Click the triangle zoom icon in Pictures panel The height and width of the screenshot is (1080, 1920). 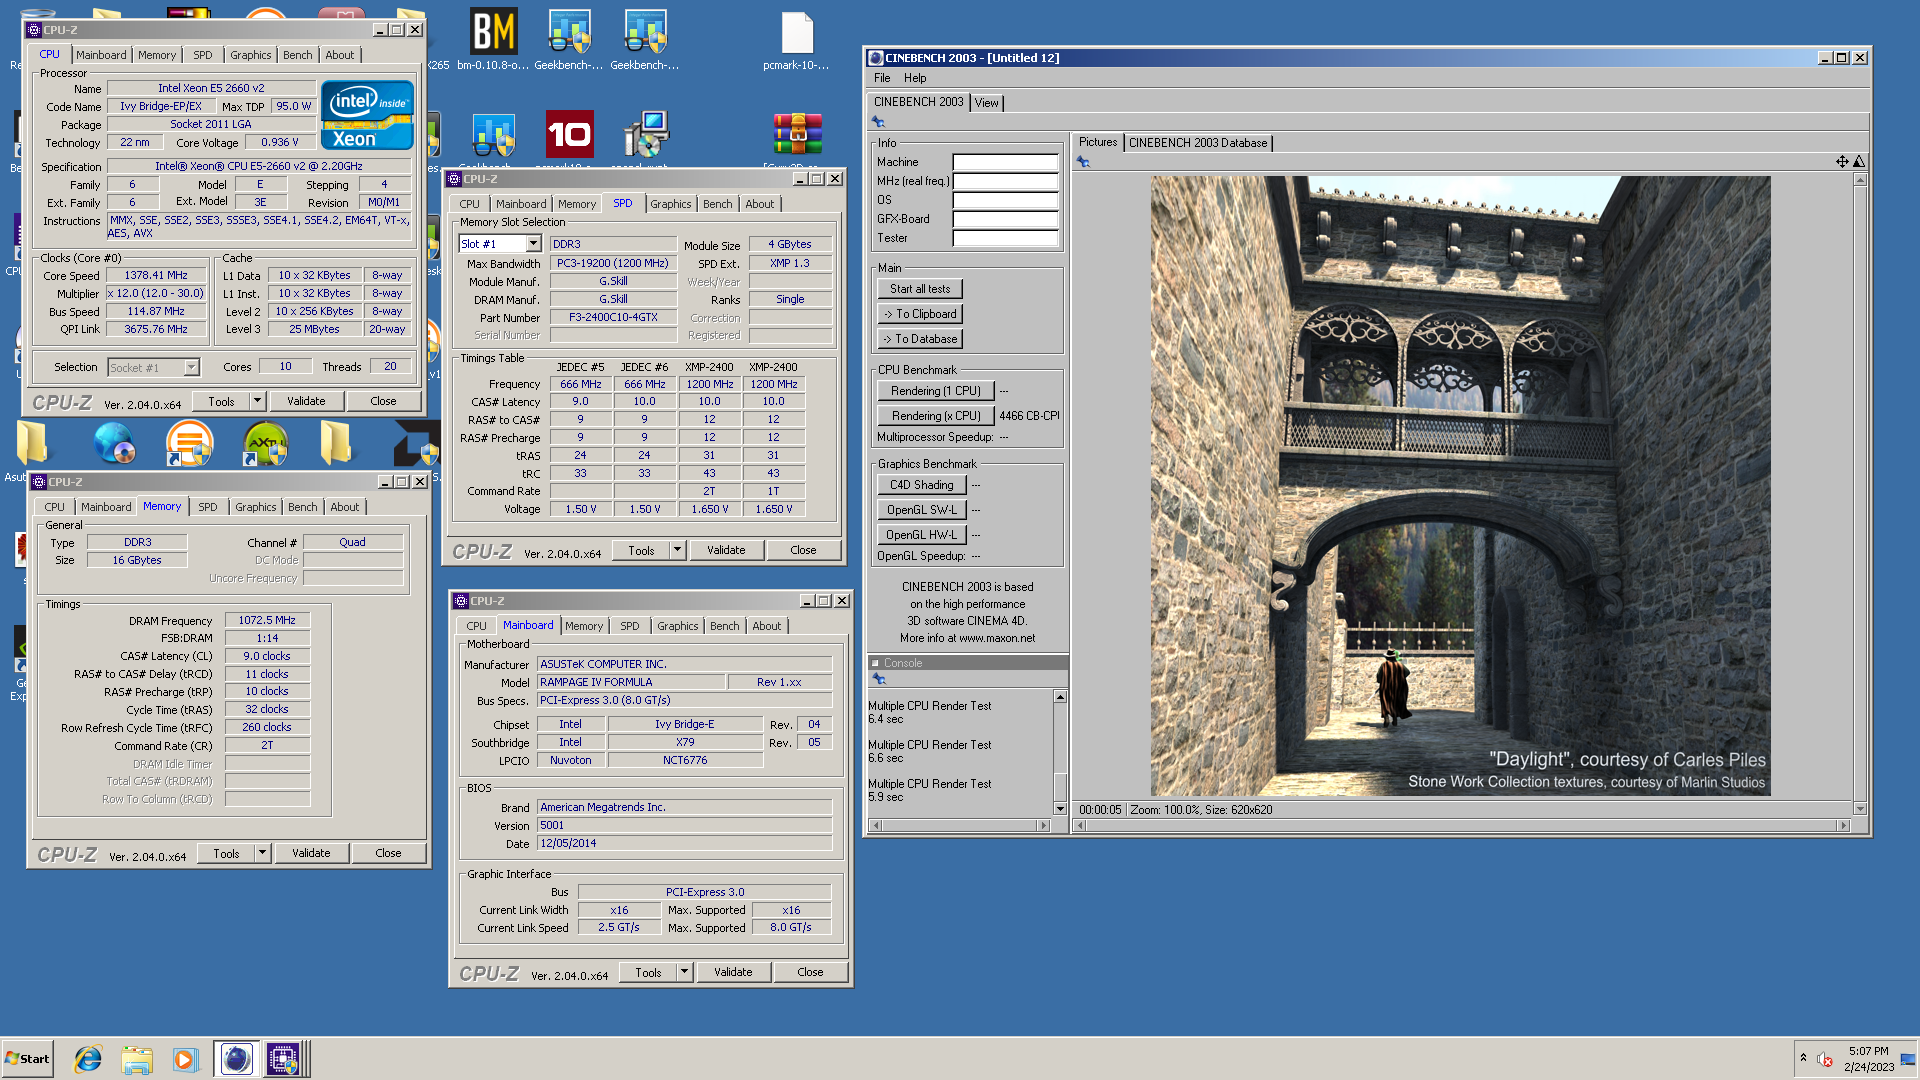[x=1859, y=161]
